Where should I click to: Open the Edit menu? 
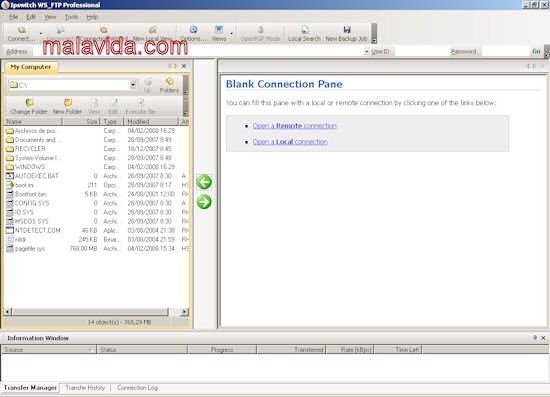[31, 17]
